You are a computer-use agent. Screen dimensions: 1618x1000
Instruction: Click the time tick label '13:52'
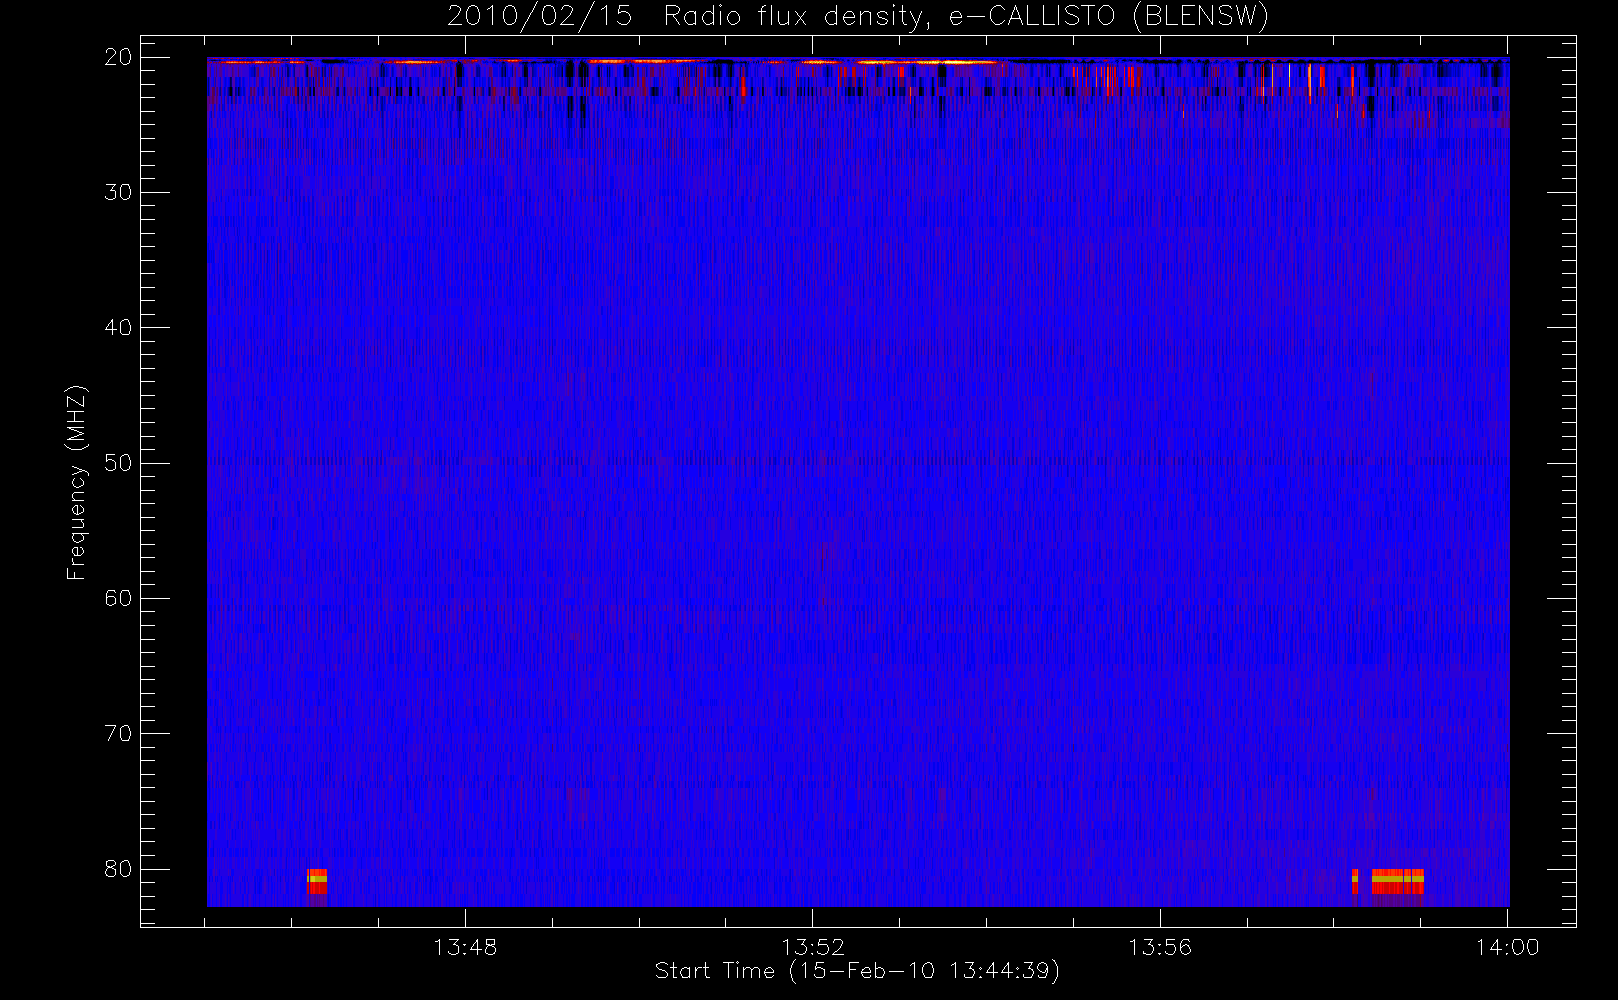(x=813, y=947)
